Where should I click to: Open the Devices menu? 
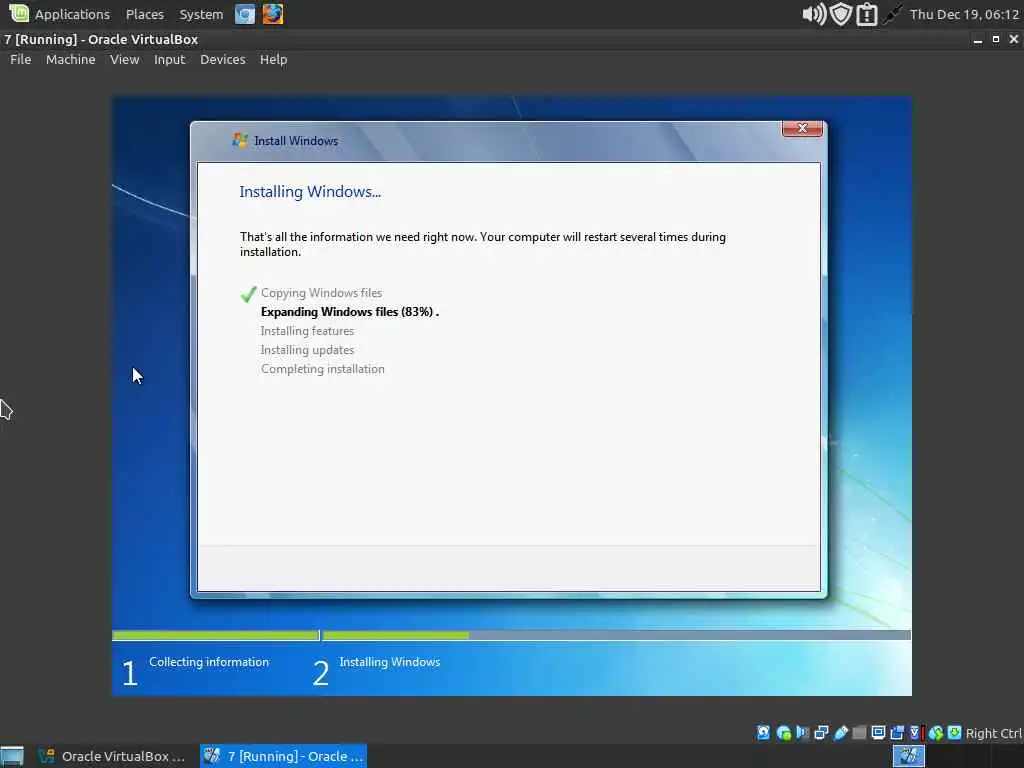(223, 59)
